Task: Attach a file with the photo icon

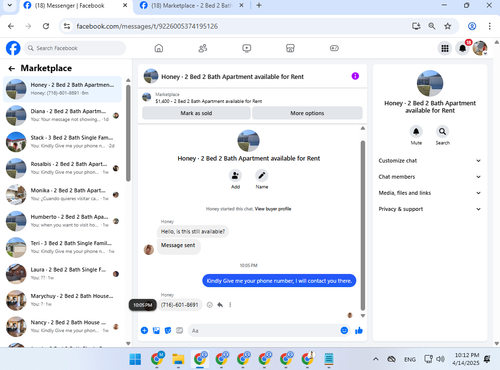Action: [156, 330]
